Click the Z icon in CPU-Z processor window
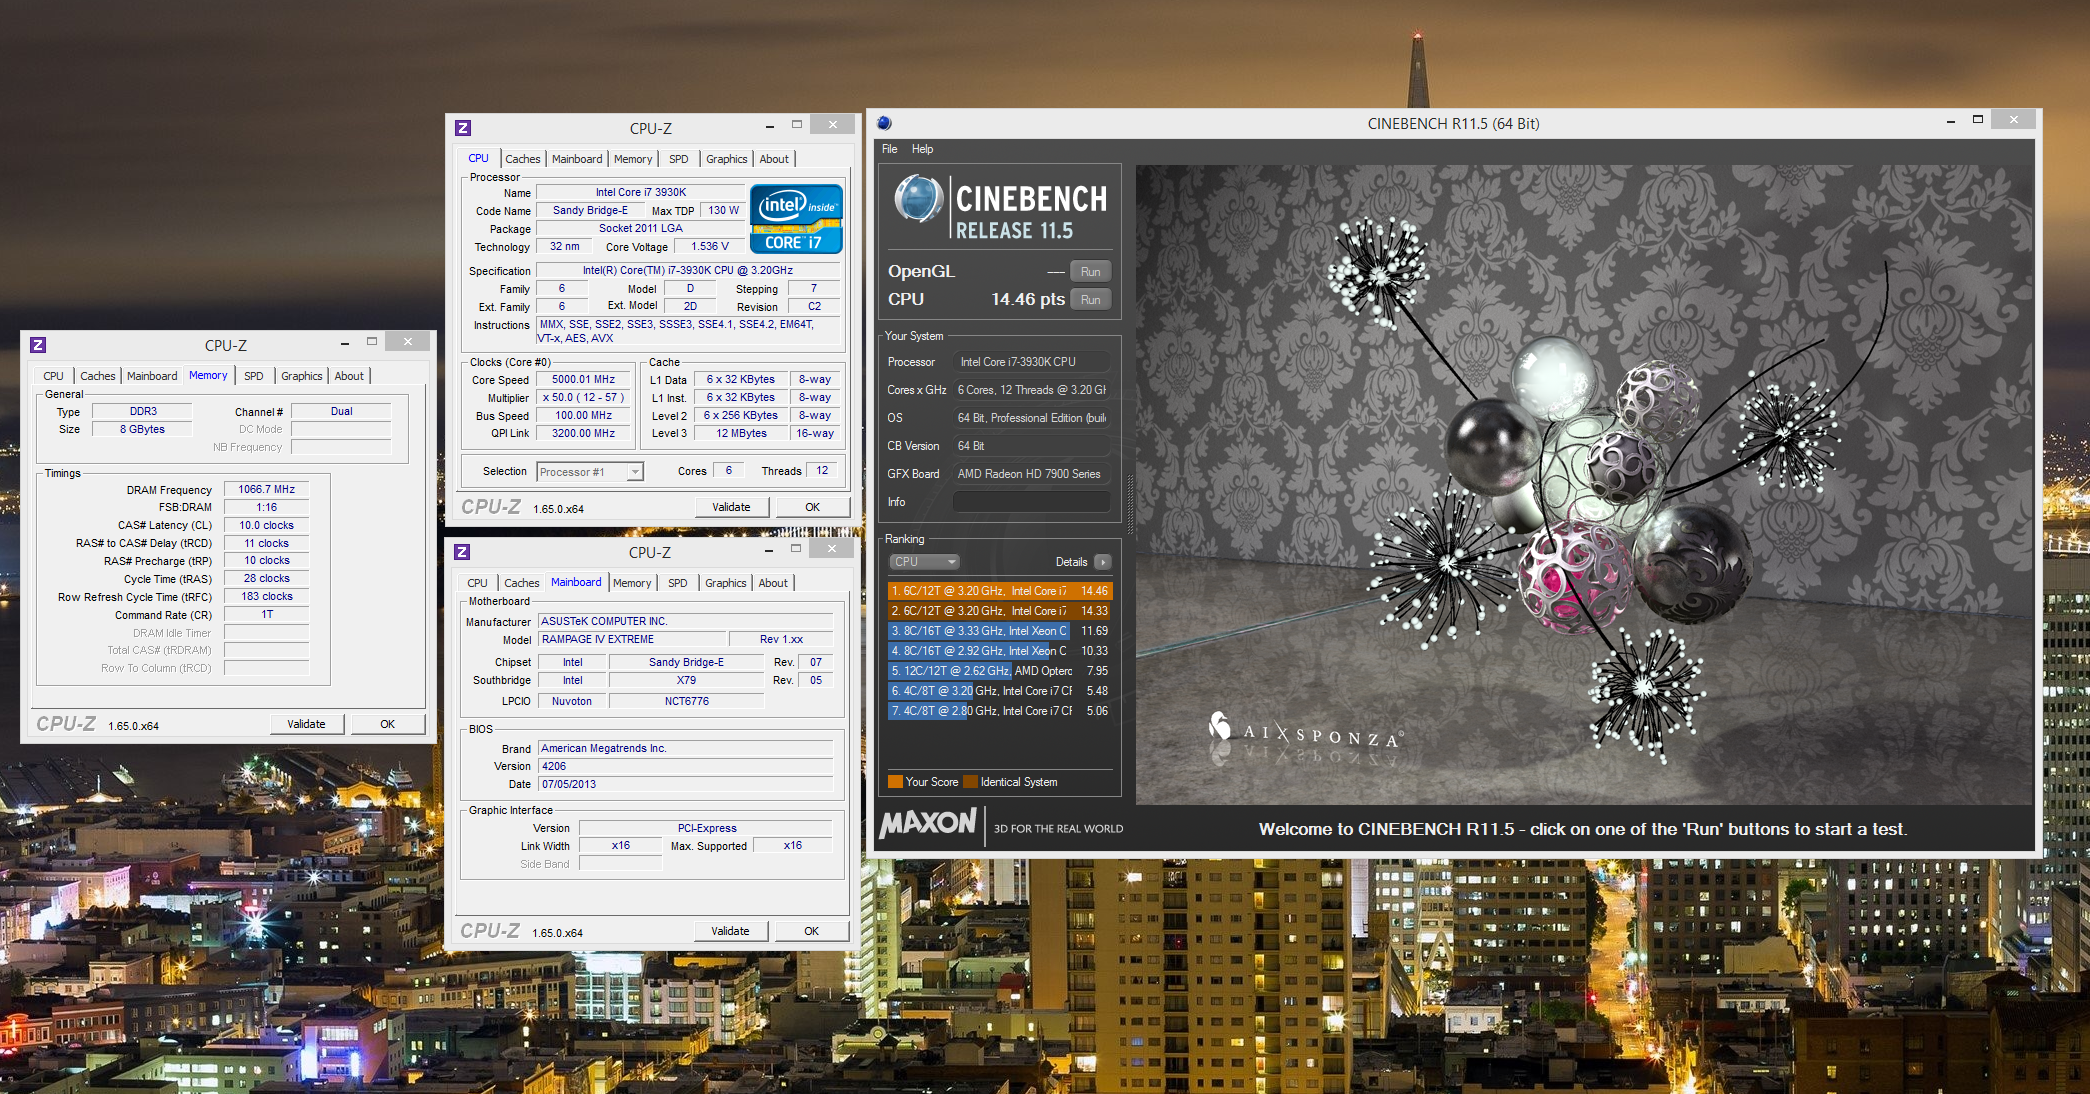 click(462, 128)
